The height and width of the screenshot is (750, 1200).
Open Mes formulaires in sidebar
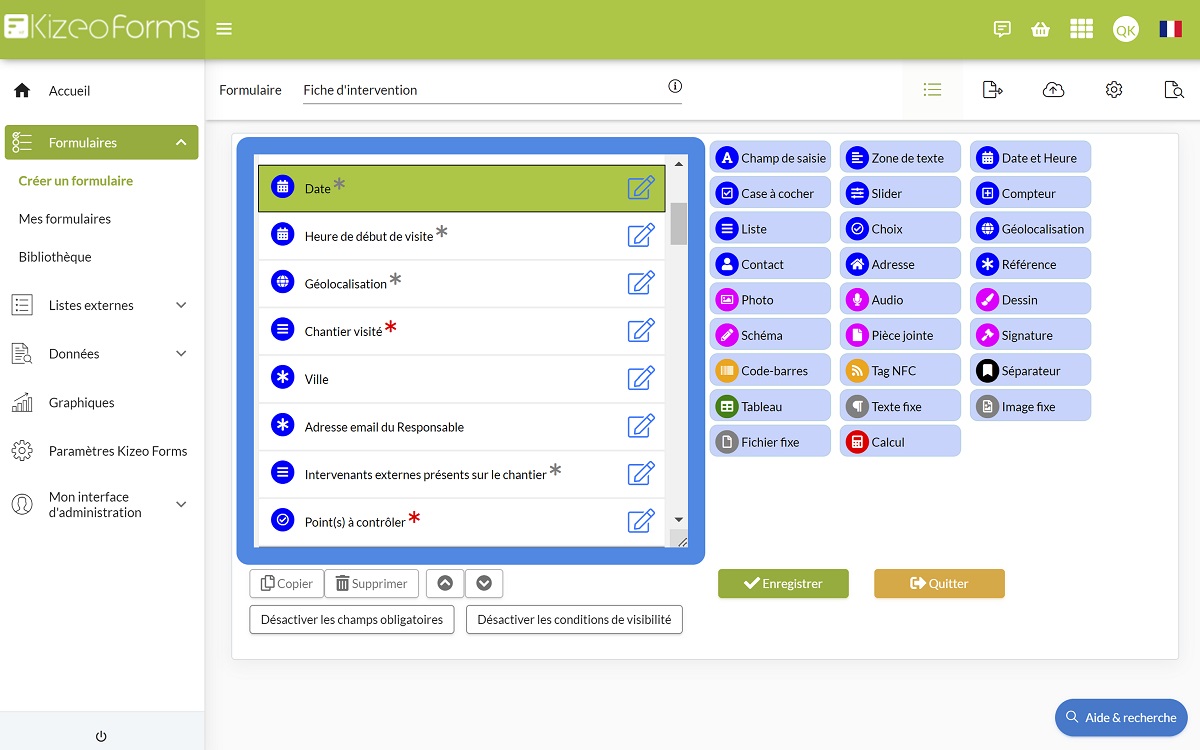point(65,219)
